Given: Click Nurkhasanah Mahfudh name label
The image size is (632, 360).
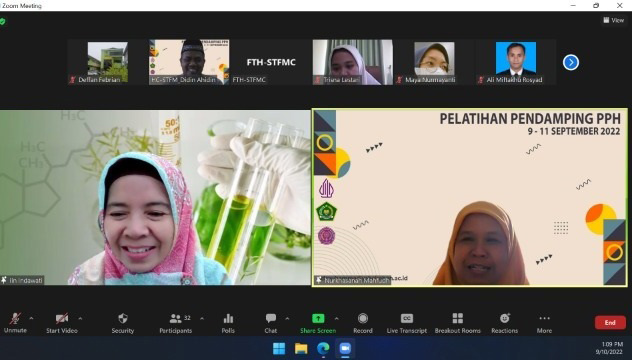Looking at the screenshot, I should click(x=357, y=280).
